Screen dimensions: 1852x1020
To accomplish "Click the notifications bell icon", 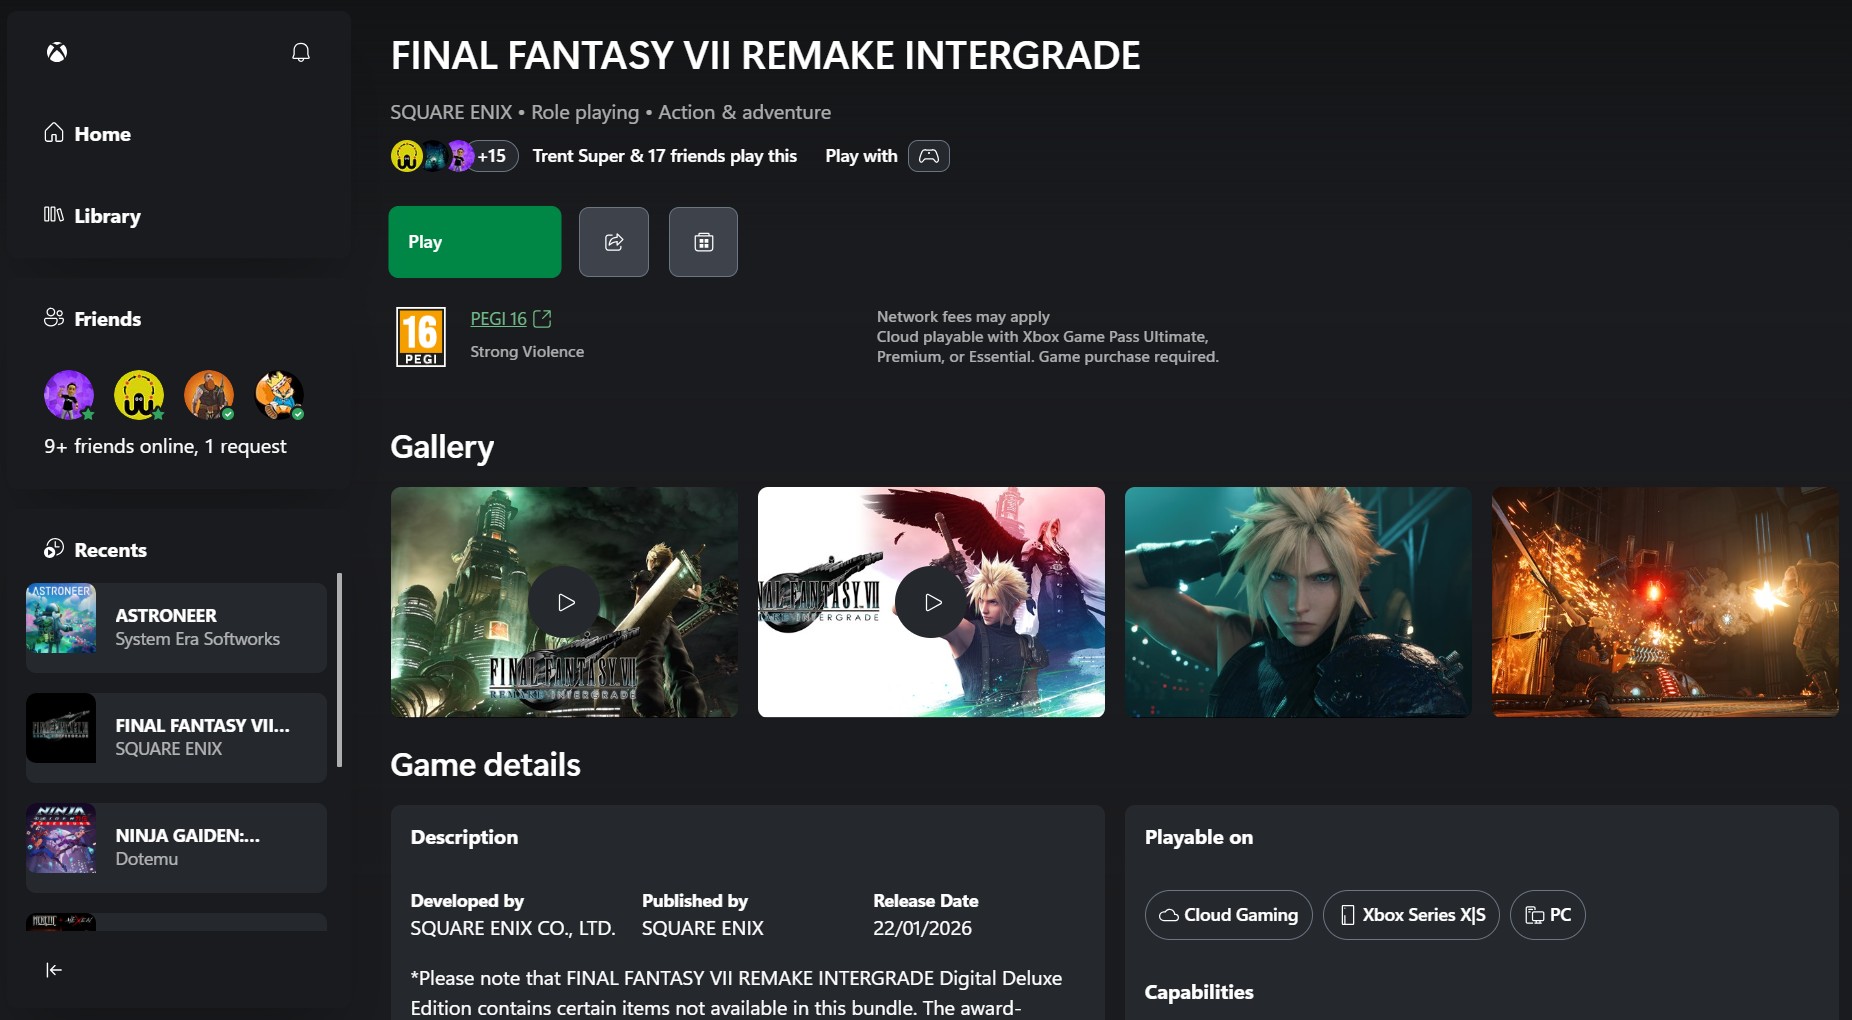I will click(x=301, y=52).
